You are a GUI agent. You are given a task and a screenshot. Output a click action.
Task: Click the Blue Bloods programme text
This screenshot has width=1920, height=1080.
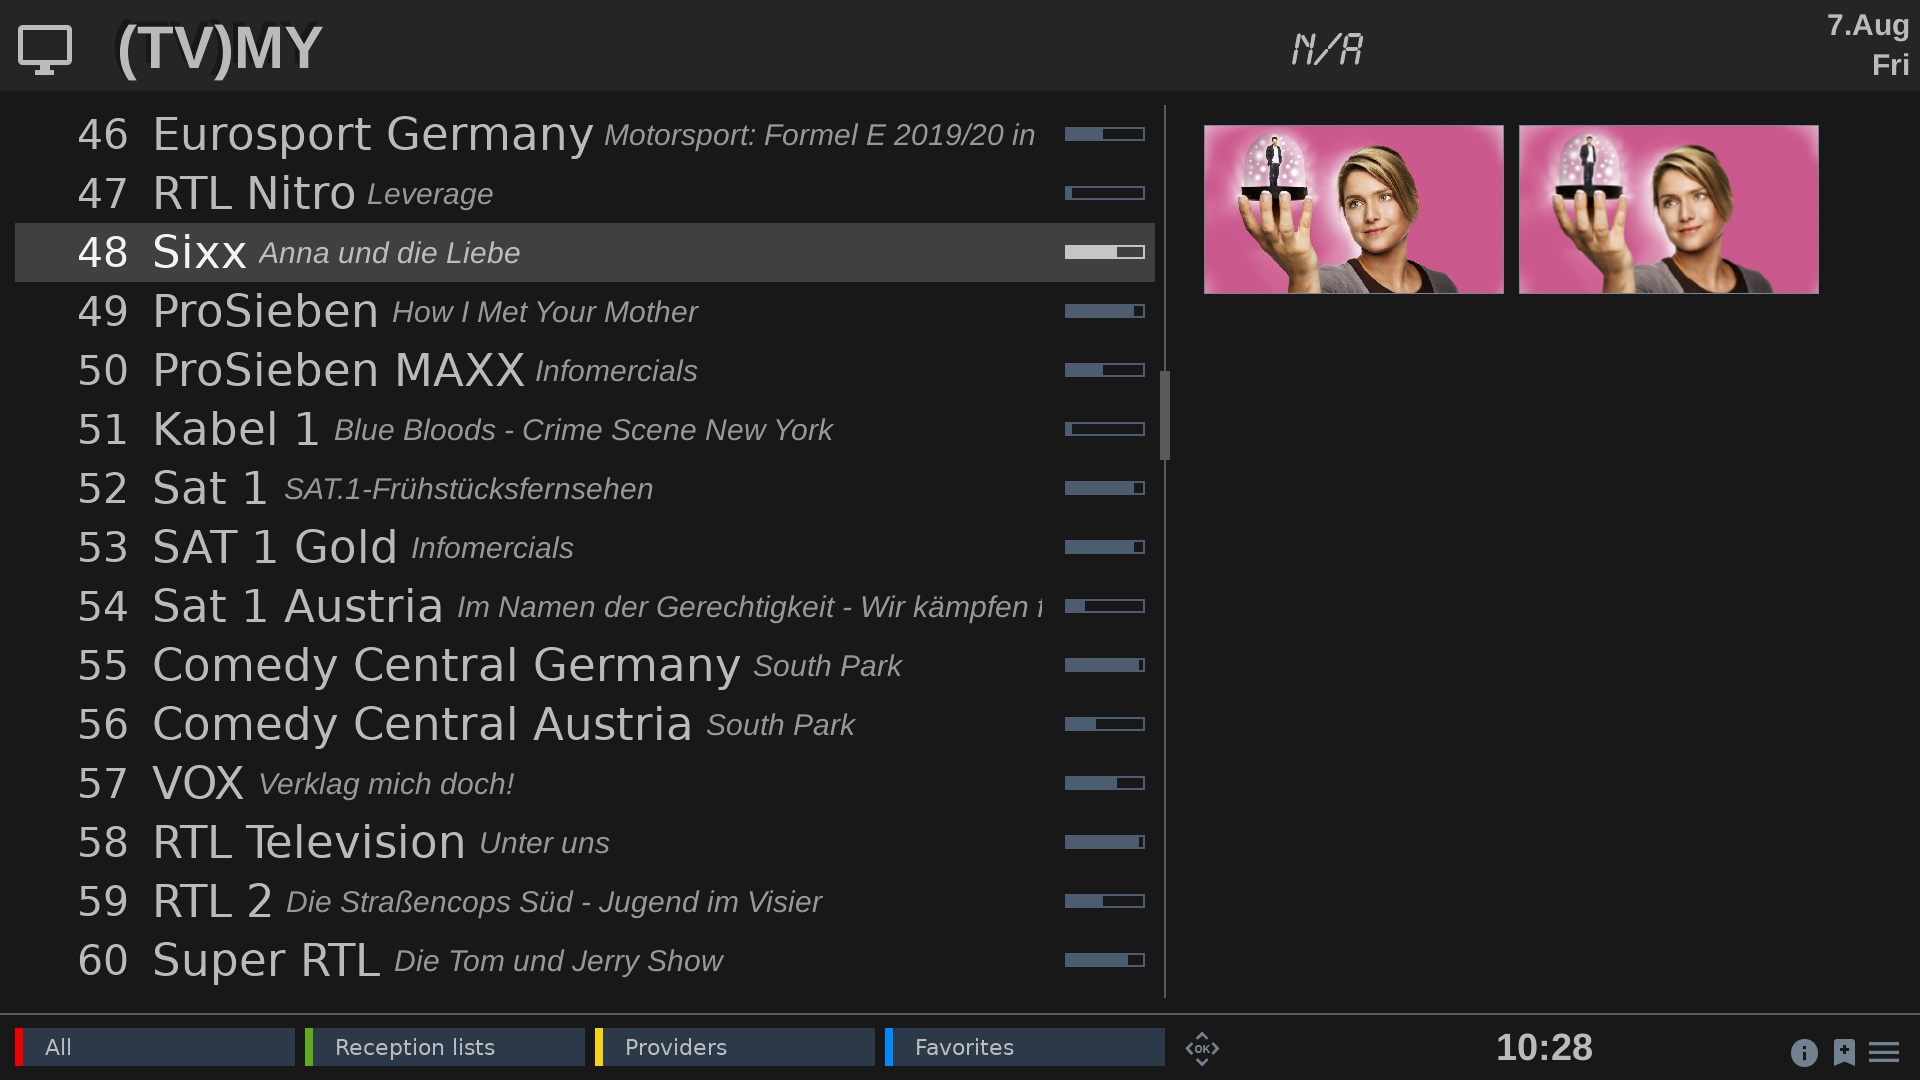(583, 430)
